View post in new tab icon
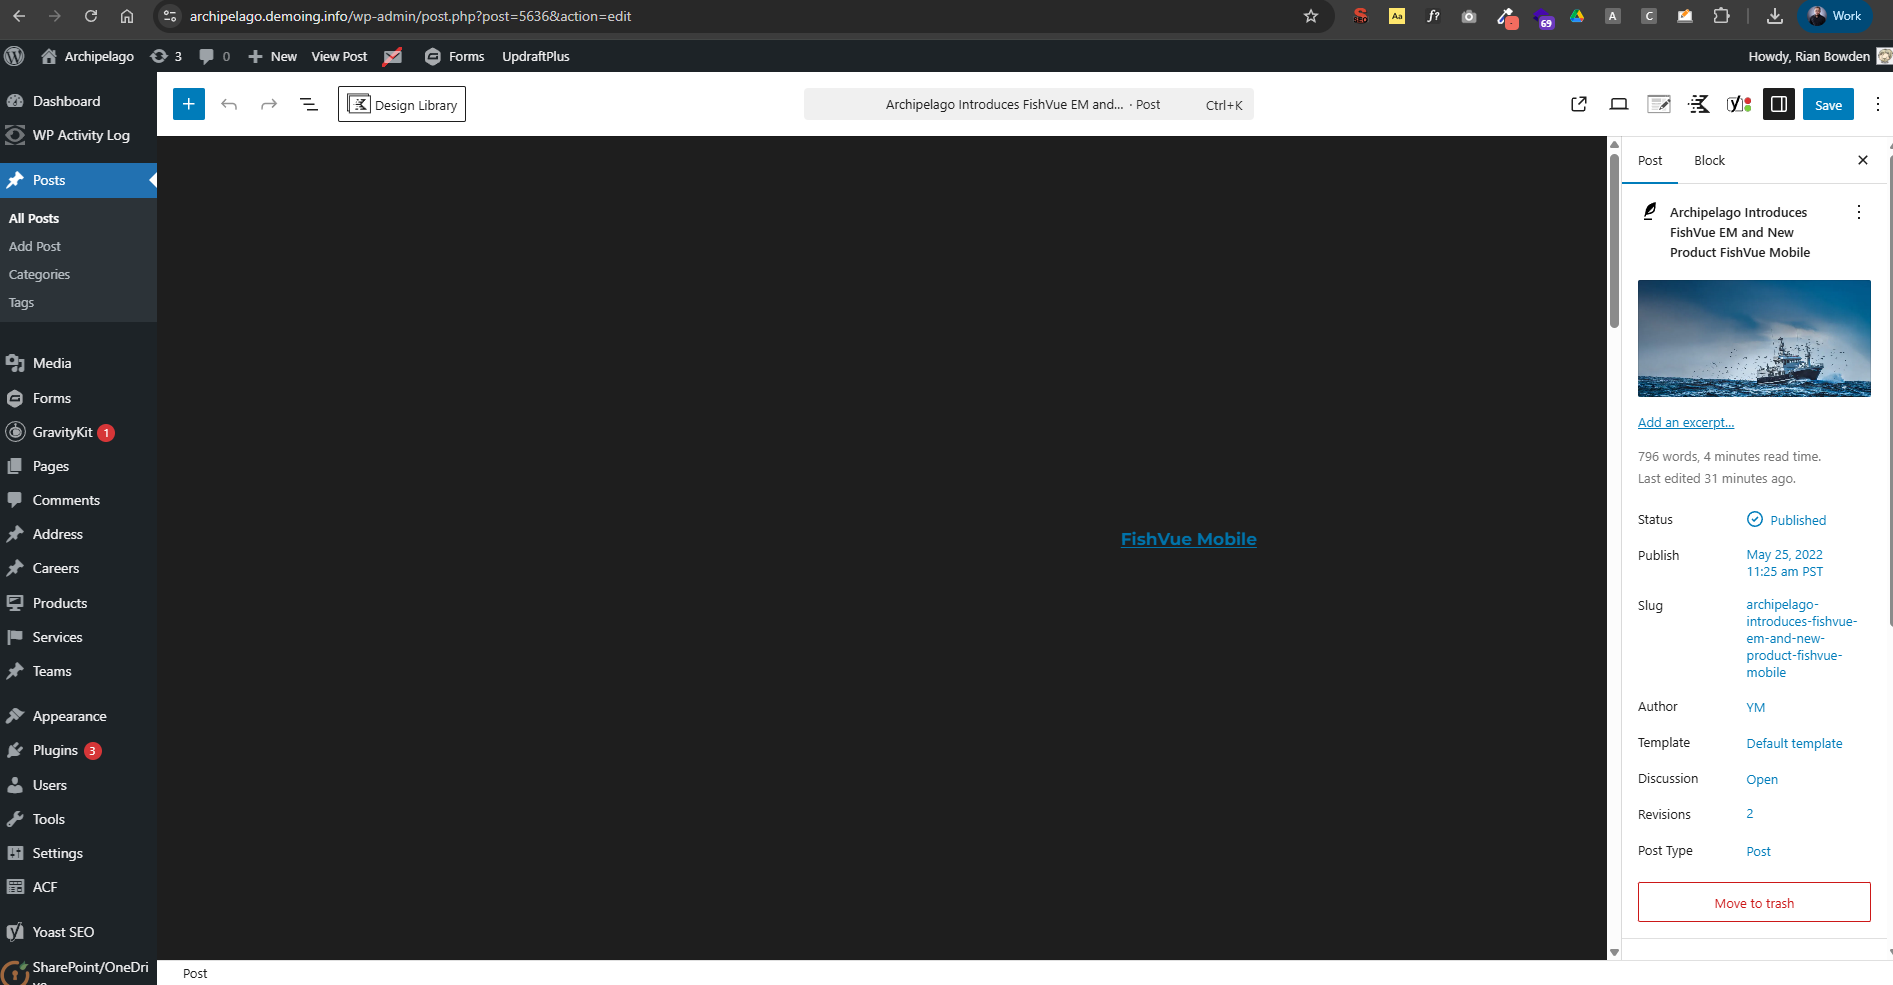This screenshot has width=1893, height=985. pos(1579,104)
